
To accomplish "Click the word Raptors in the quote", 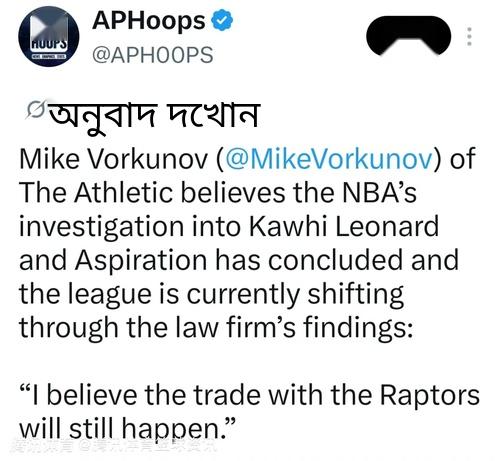I will tap(430, 396).
